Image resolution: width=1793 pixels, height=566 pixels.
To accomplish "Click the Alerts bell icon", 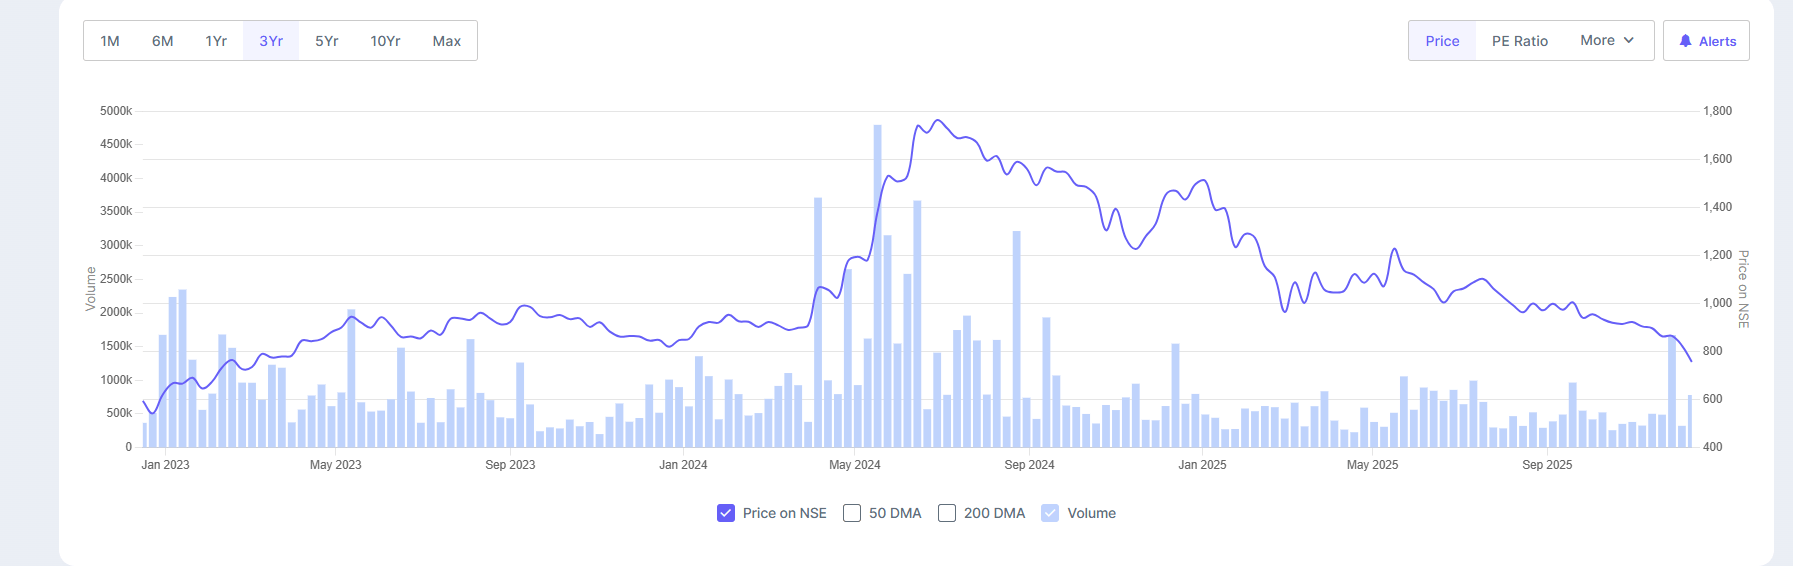I will point(1685,41).
